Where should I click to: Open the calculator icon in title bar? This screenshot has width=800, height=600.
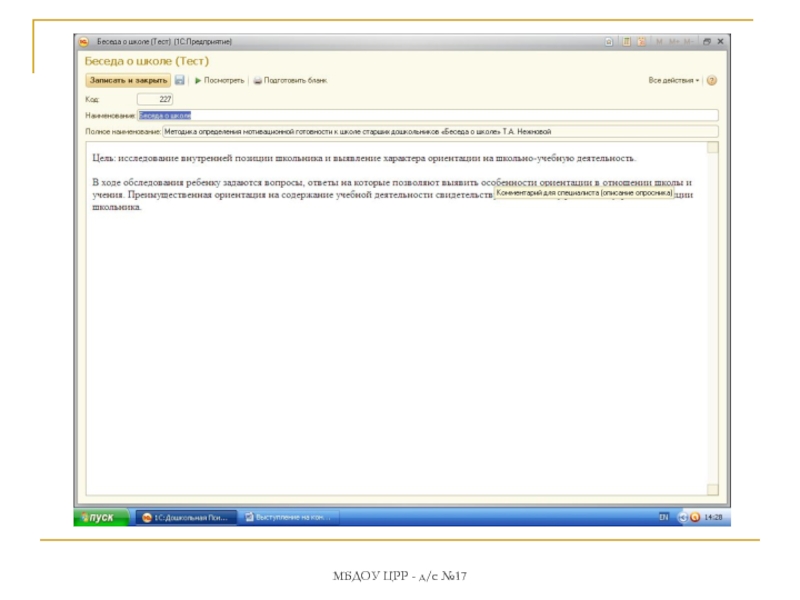click(626, 42)
